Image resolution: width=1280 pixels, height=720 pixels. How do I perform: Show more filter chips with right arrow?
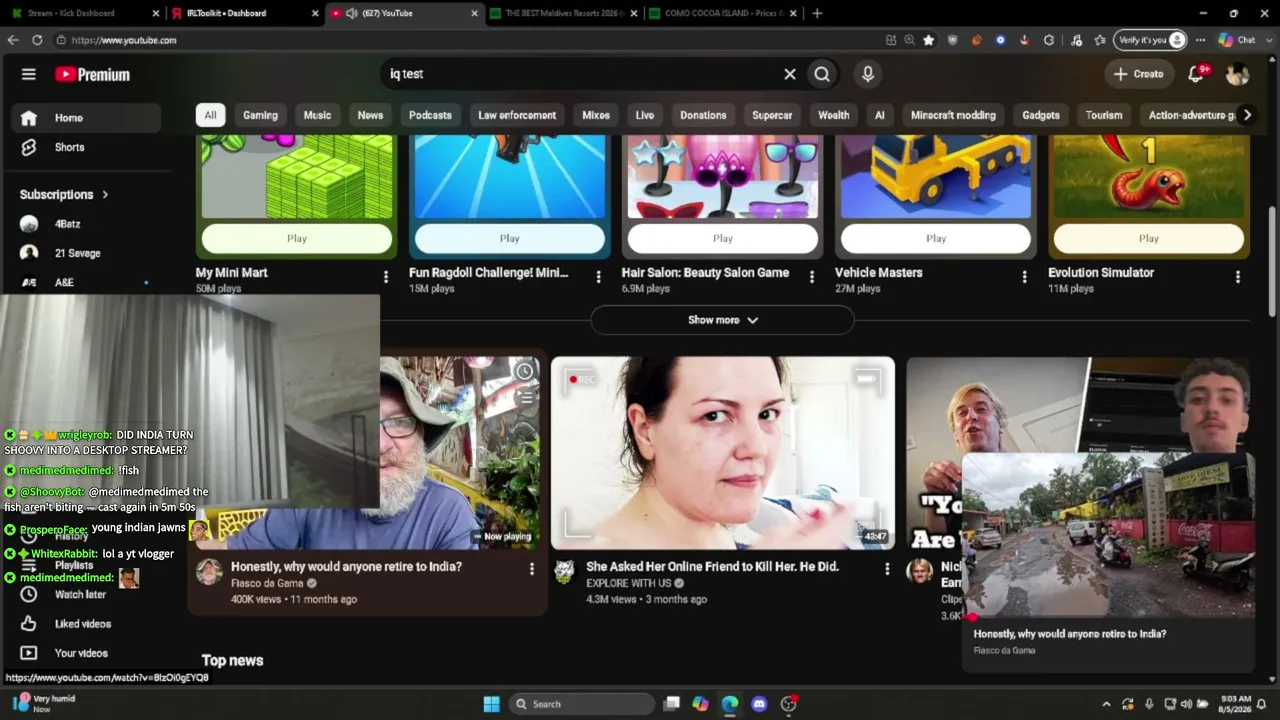1247,115
